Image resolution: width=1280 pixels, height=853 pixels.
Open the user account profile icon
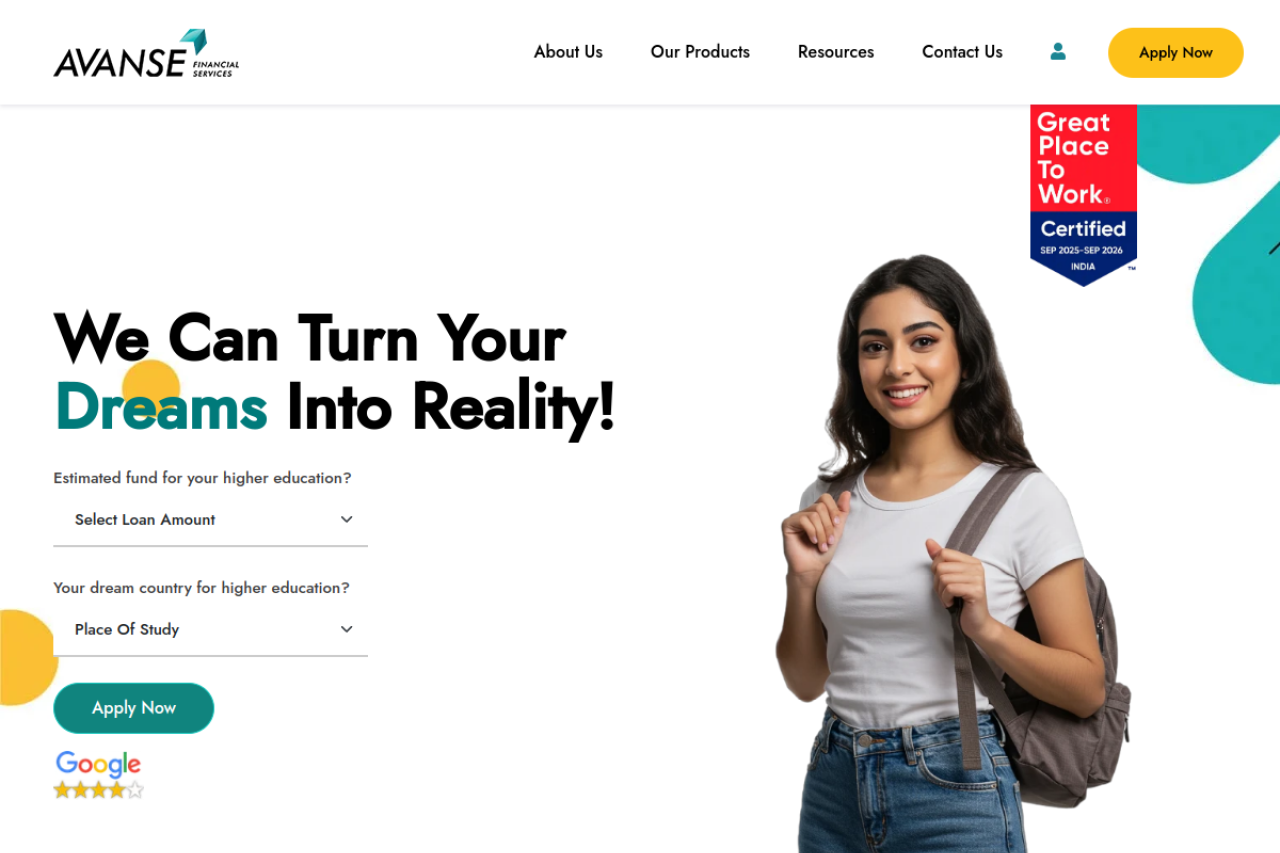pos(1058,51)
